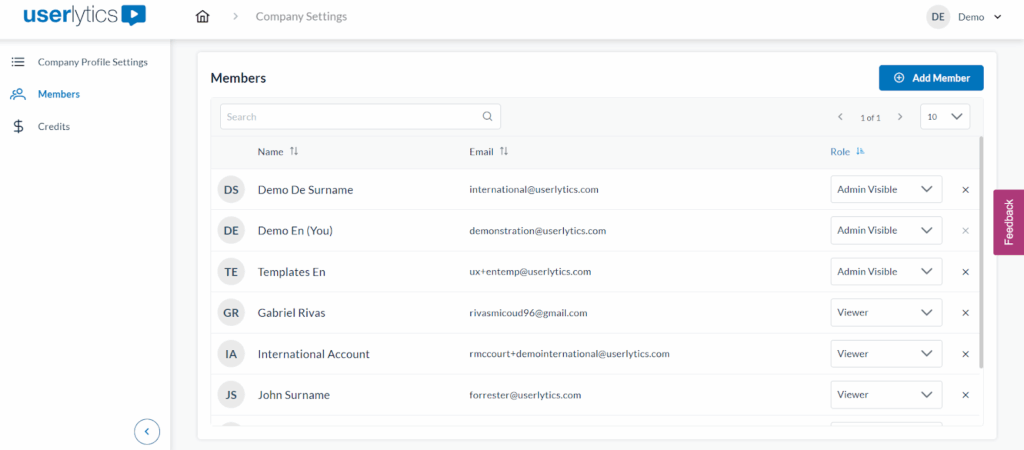This screenshot has width=1024, height=450.
Task: Open Credits in the sidebar
Action: [53, 127]
